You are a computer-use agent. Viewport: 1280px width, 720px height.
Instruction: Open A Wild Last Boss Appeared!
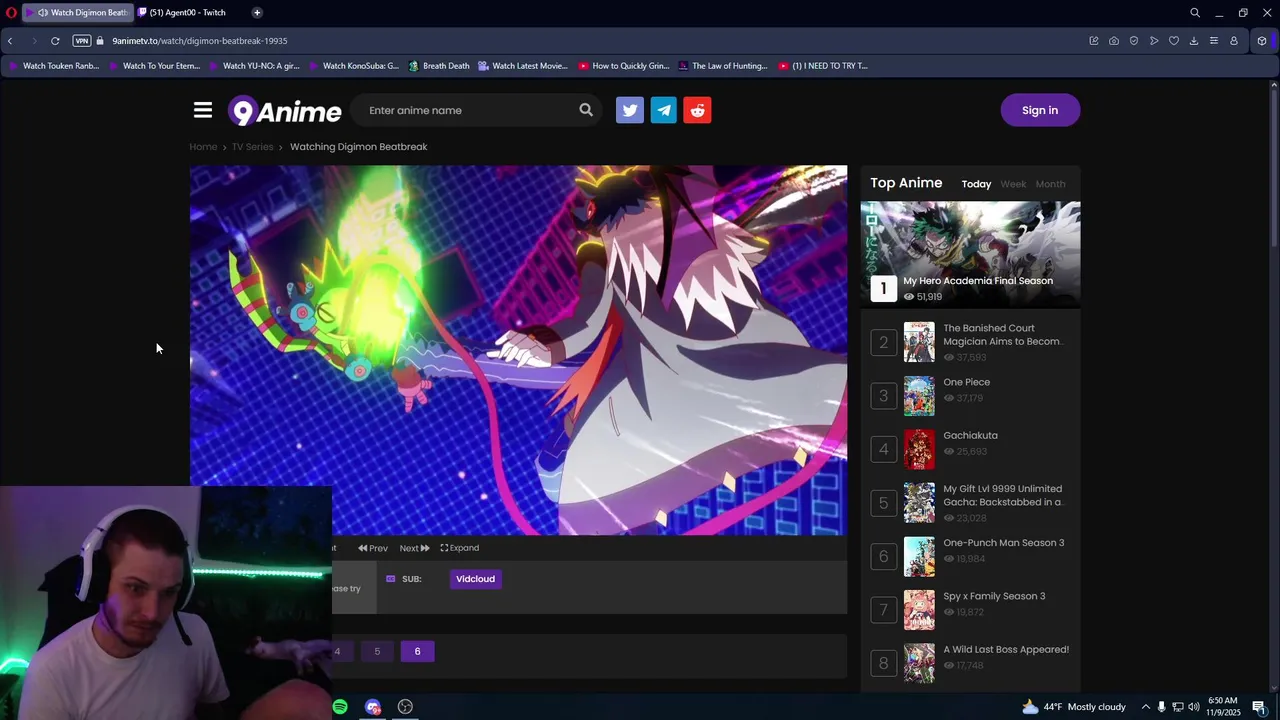click(x=1006, y=650)
